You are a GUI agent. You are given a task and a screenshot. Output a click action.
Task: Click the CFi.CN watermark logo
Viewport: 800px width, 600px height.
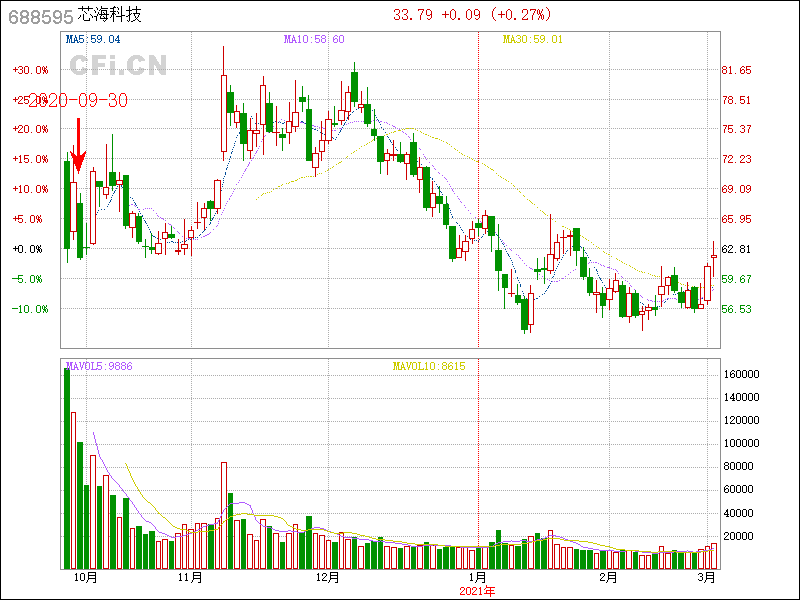pyautogui.click(x=117, y=65)
